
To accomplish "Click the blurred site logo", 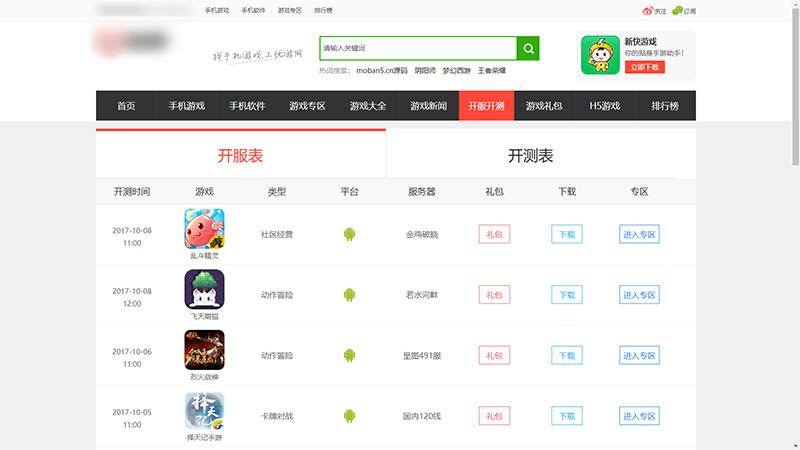I will [x=132, y=42].
